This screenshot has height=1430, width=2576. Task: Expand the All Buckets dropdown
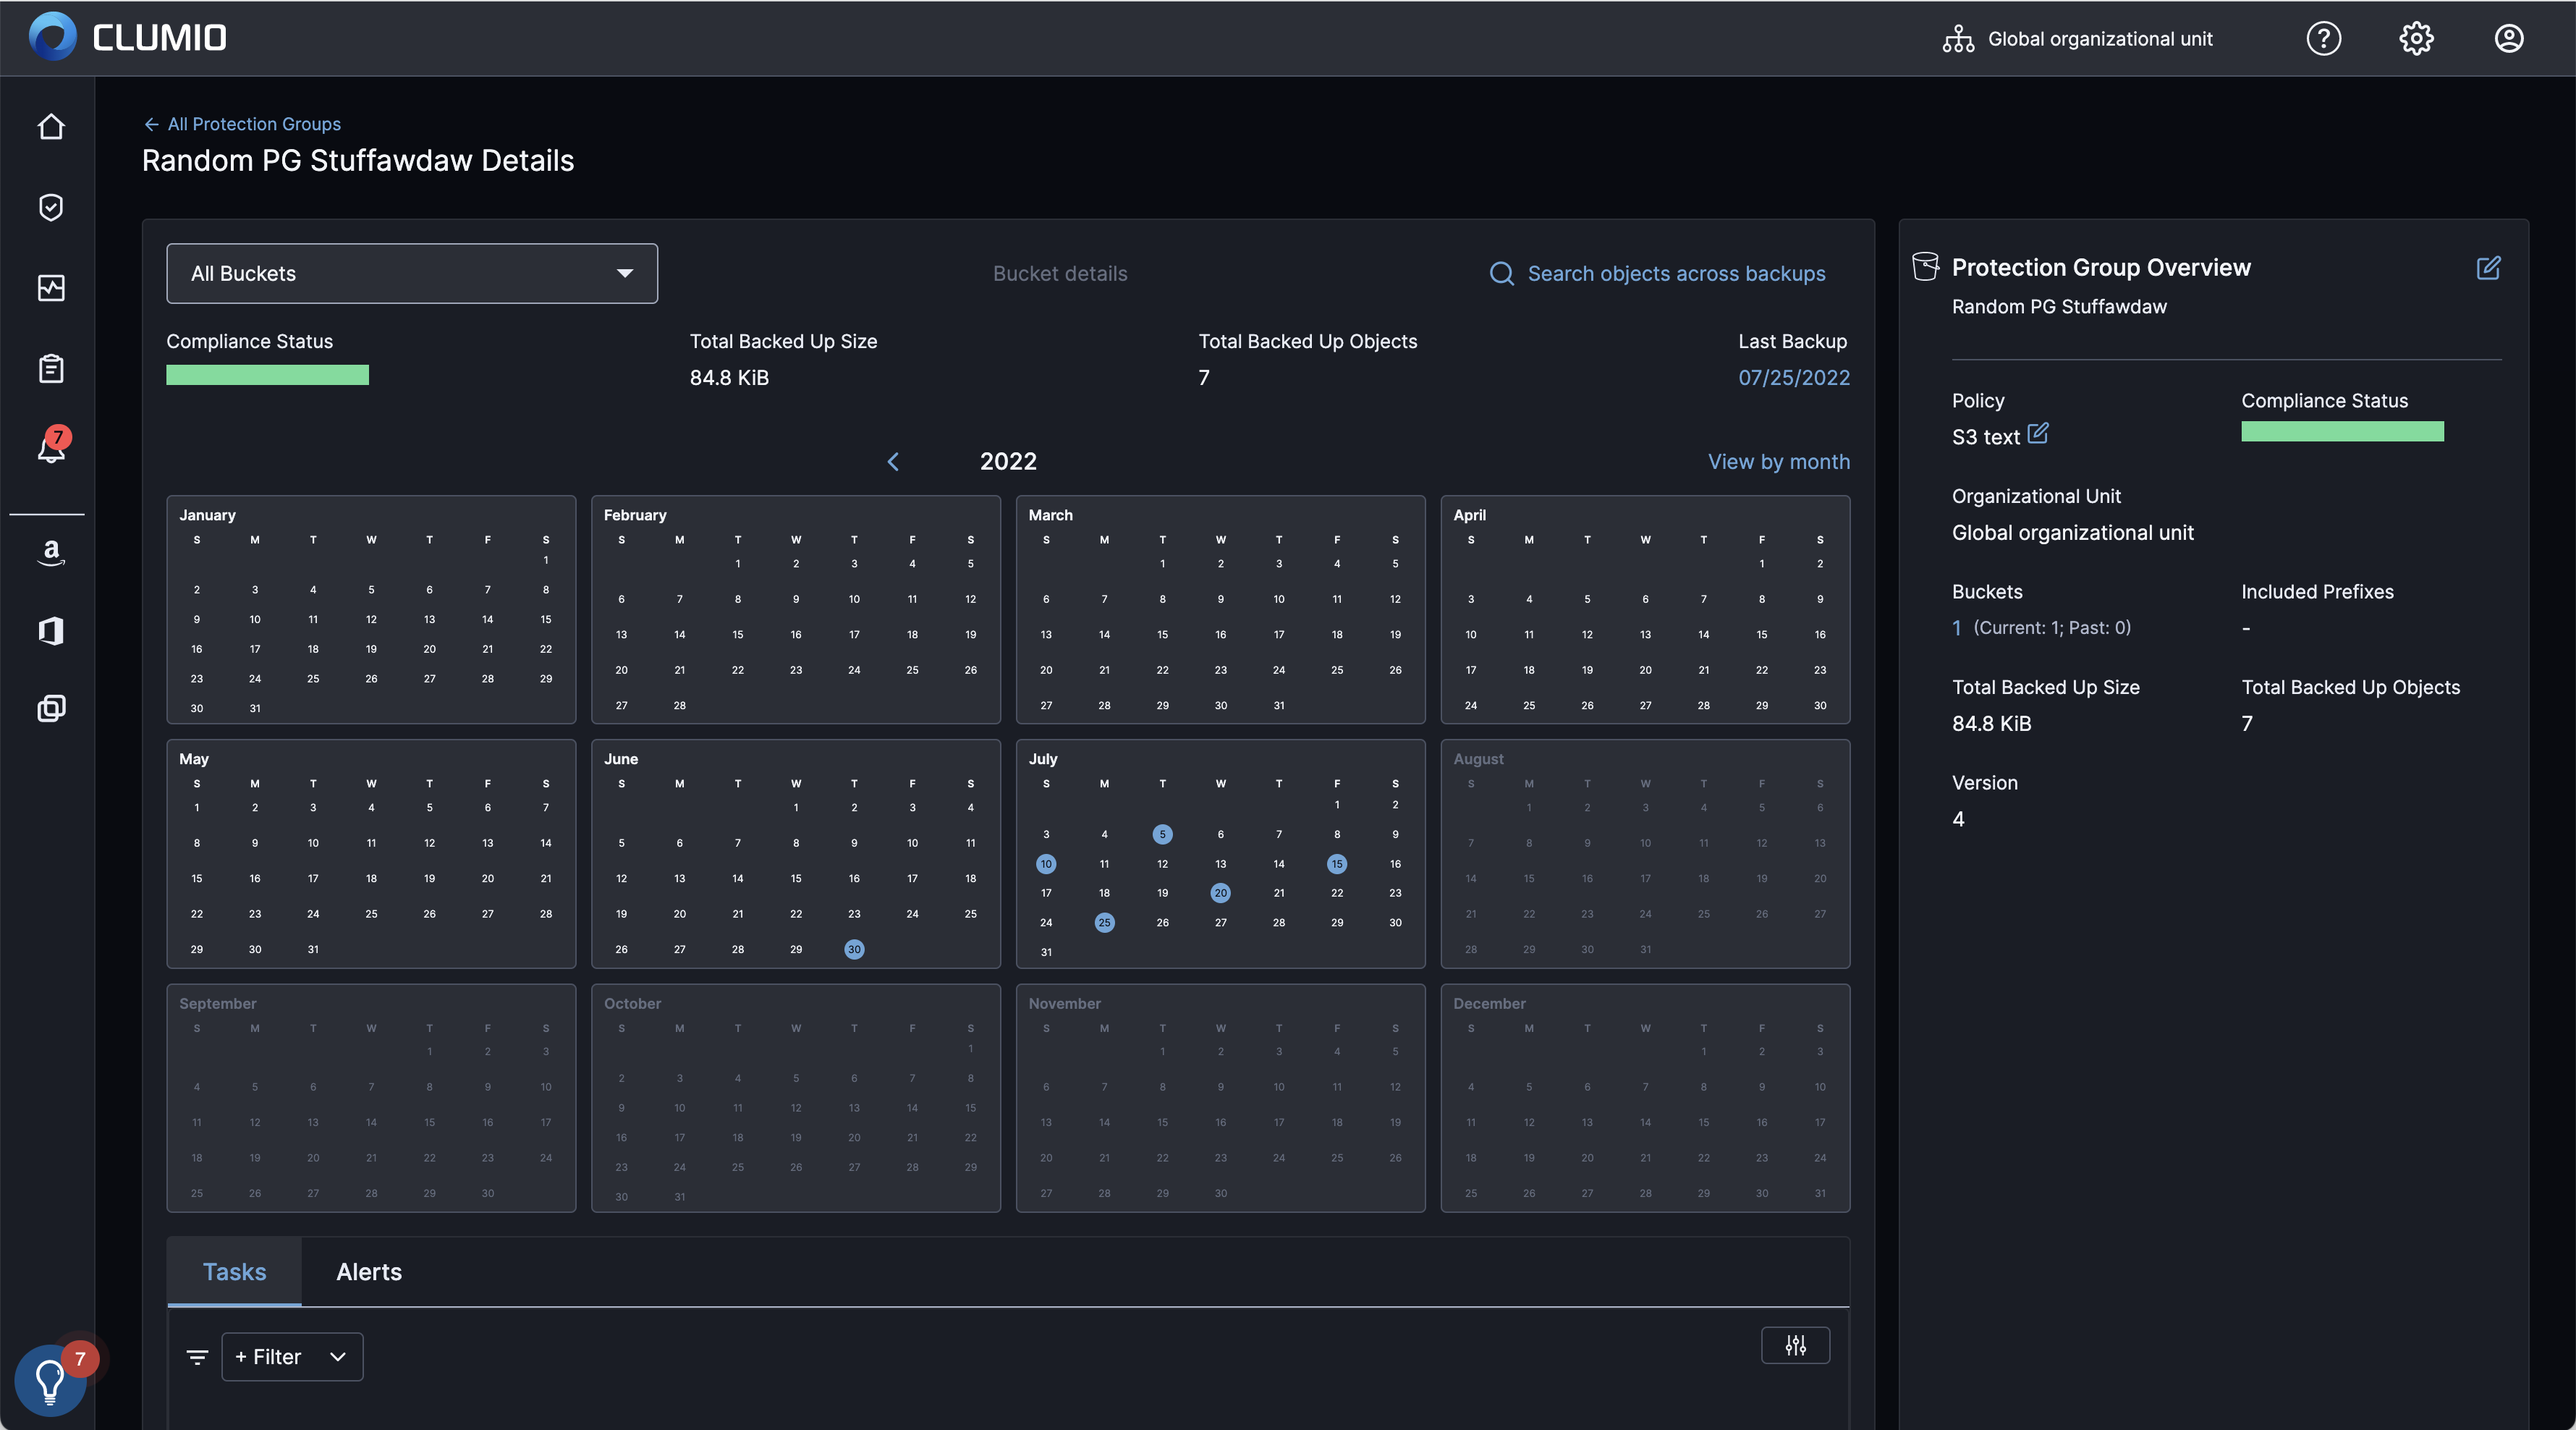[x=412, y=273]
